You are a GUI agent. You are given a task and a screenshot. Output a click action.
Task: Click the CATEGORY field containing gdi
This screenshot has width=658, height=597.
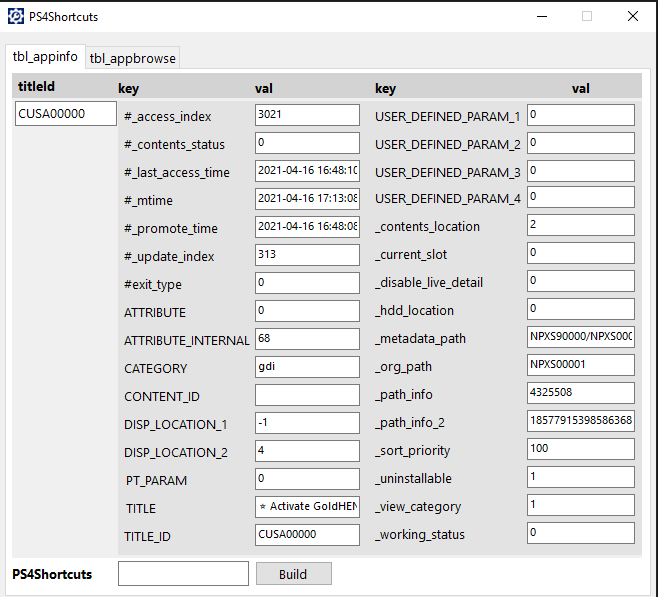point(307,367)
